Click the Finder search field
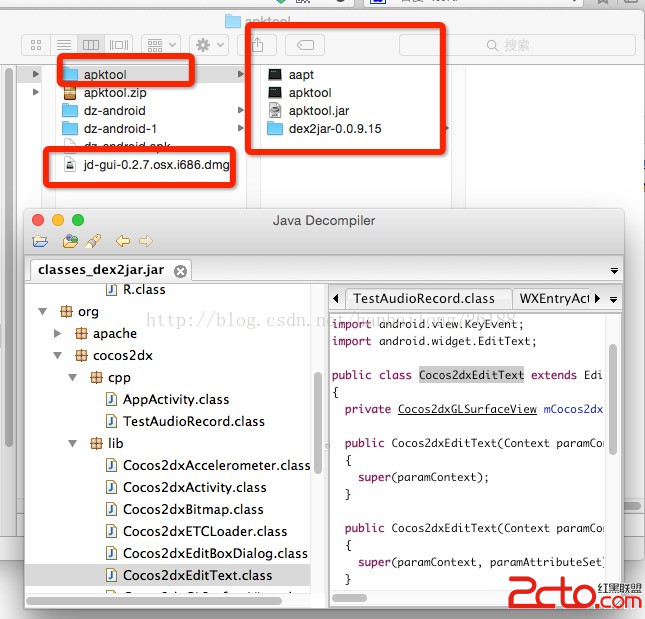645x619 pixels. tap(517, 45)
